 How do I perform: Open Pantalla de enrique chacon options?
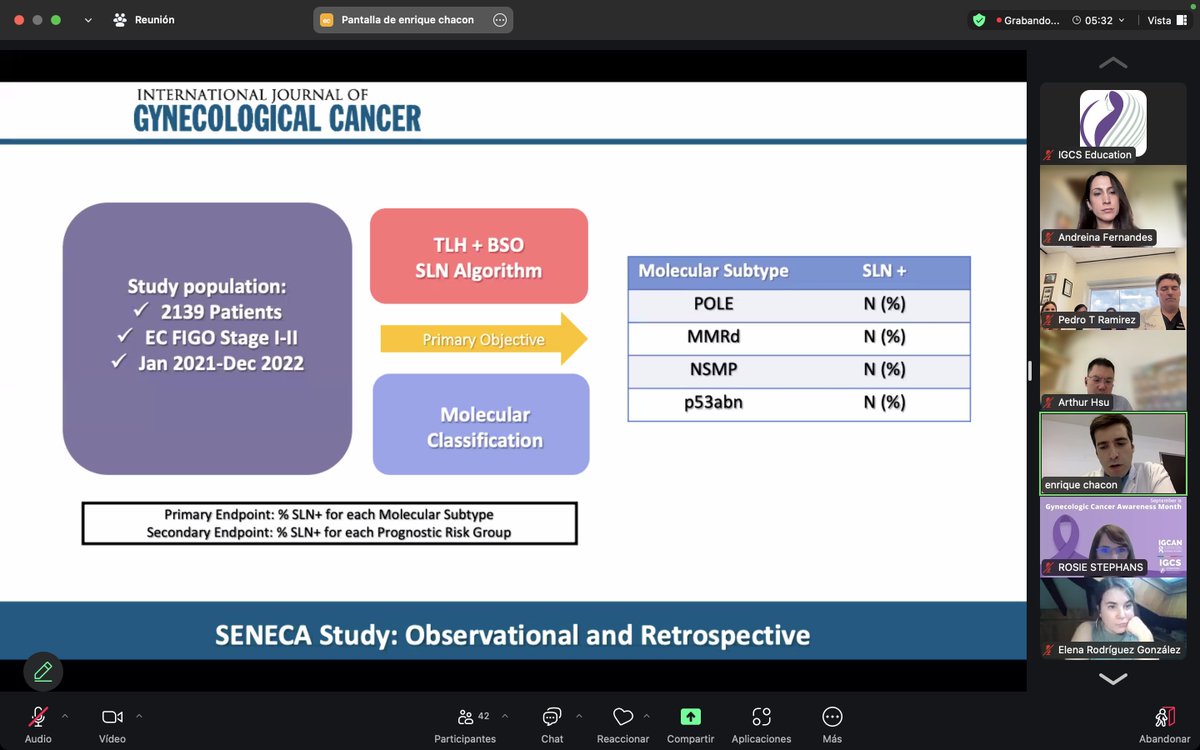point(500,20)
